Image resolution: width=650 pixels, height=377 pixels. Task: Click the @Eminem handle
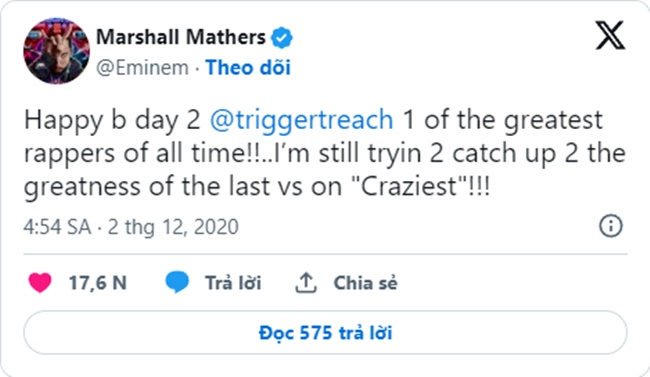coord(142,68)
